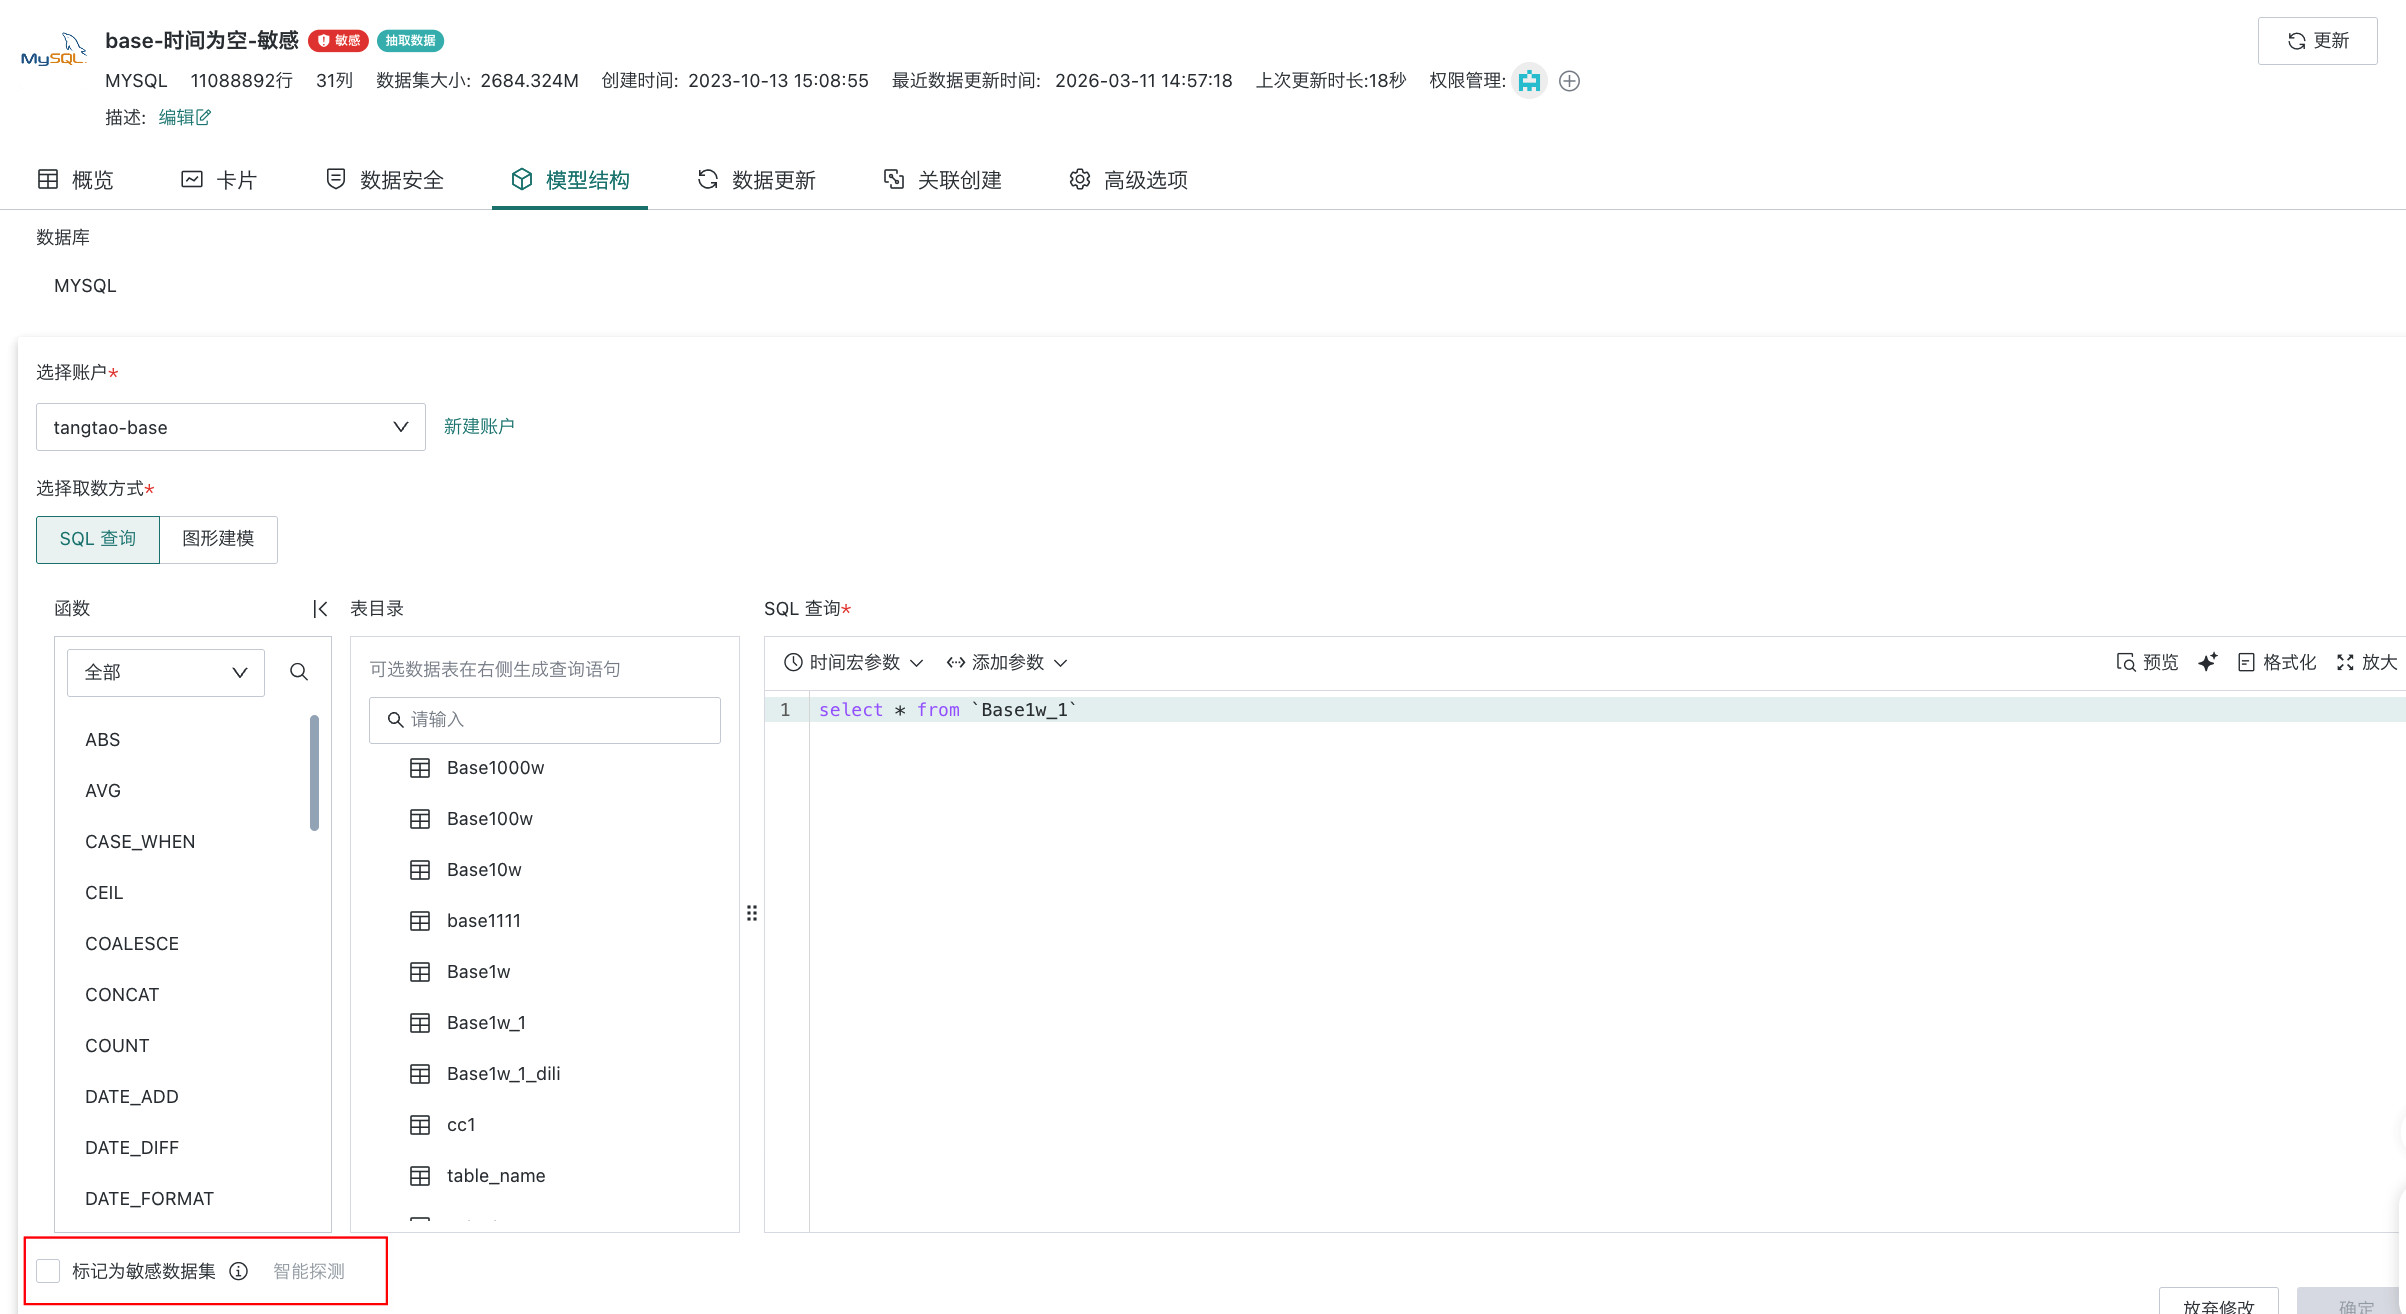This screenshot has height=1314, width=2406.
Task: Add a permission user with the plus icon
Action: click(1568, 81)
